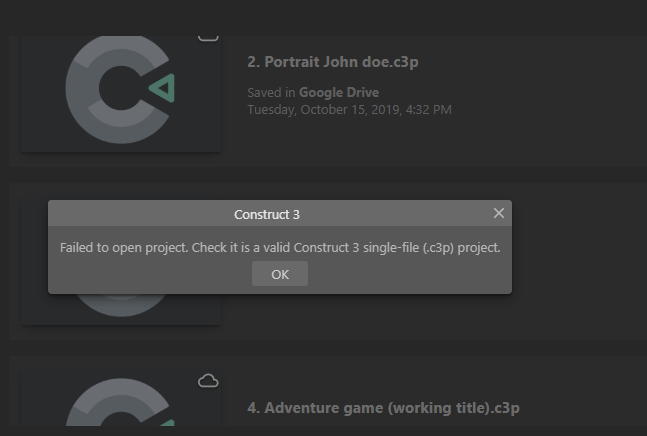647x436 pixels.
Task: Open the "2. Portrait John doe.c3p" title
Action: coord(333,62)
